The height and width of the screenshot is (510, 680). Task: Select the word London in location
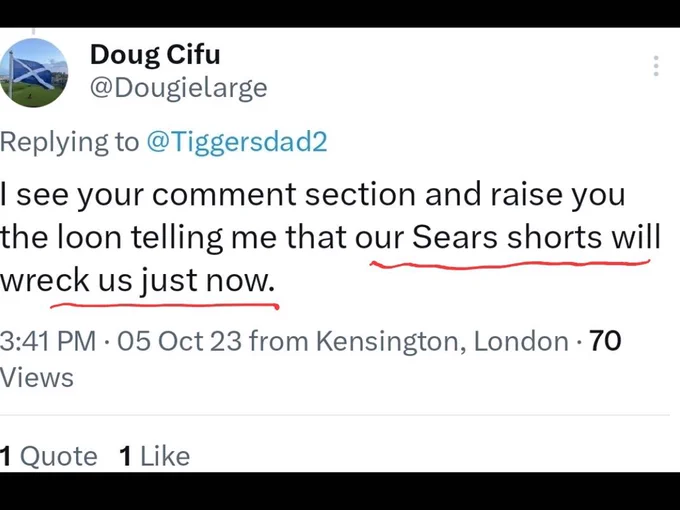pyautogui.click(x=521, y=340)
